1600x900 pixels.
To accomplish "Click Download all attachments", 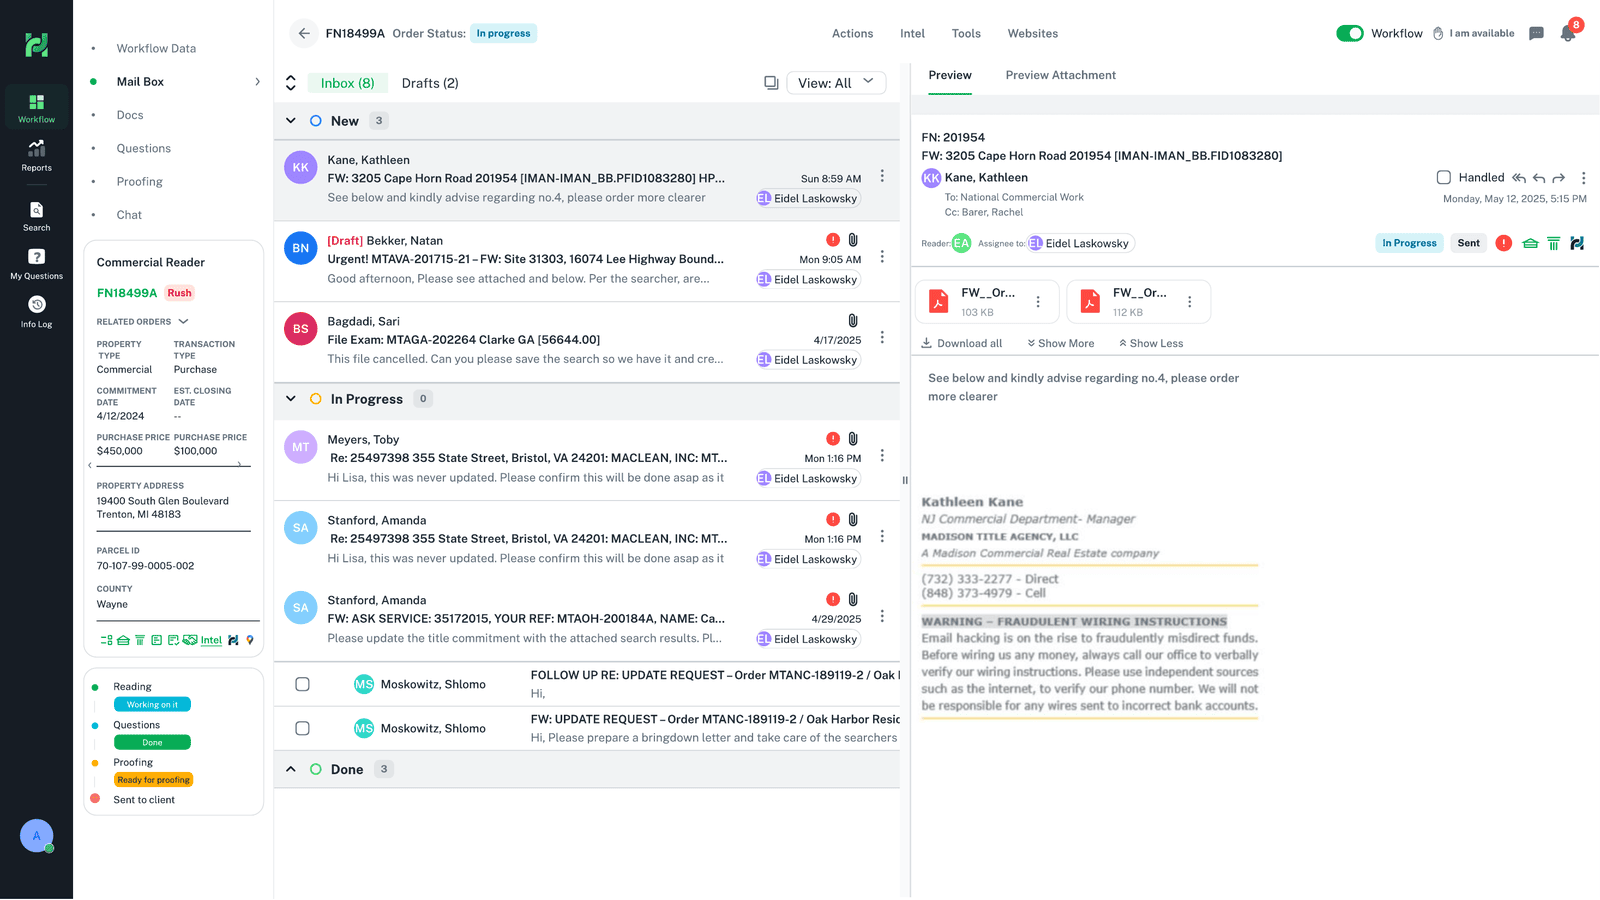I will [962, 343].
